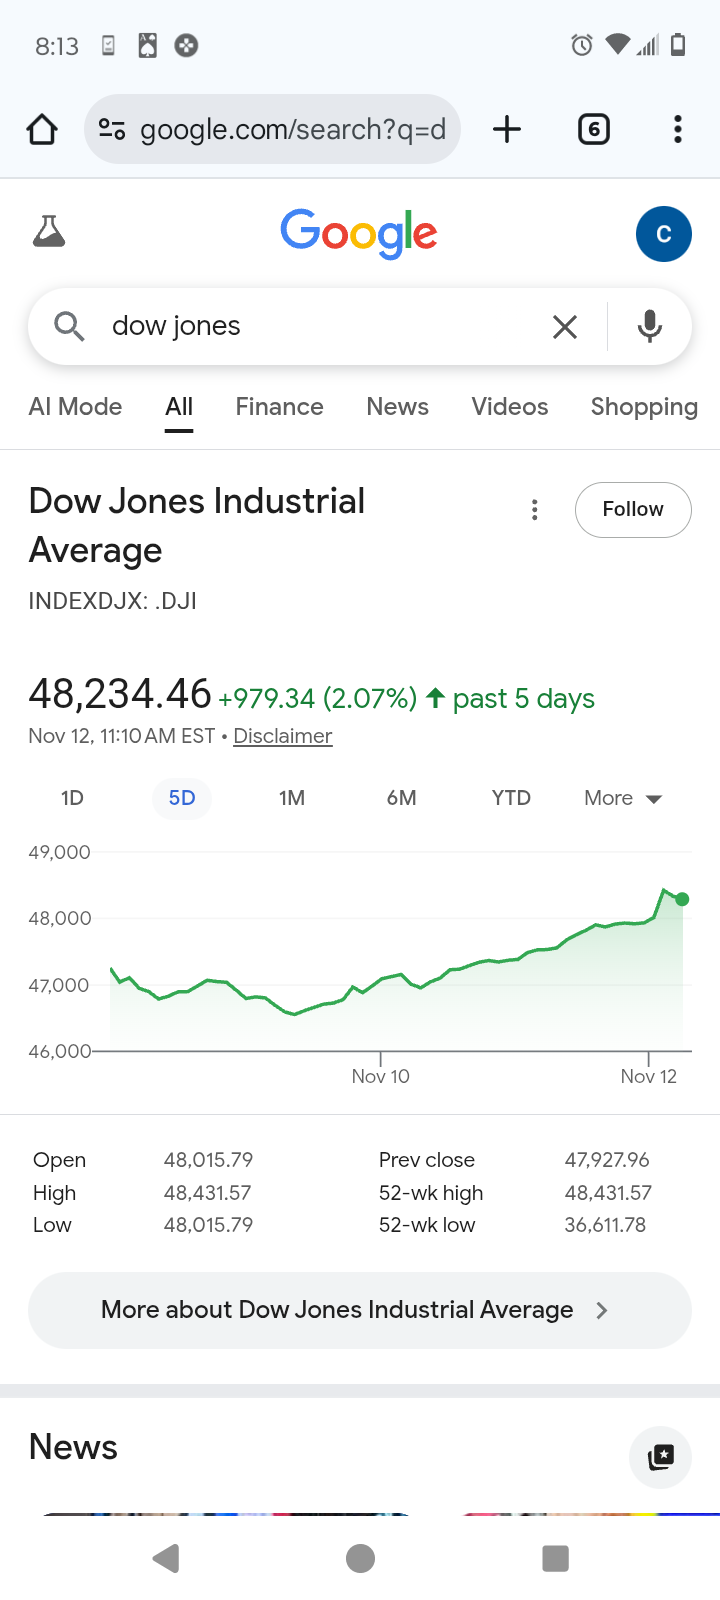Viewport: 720px width, 1600px height.
Task: Clear the search query with X
Action: [x=565, y=326]
